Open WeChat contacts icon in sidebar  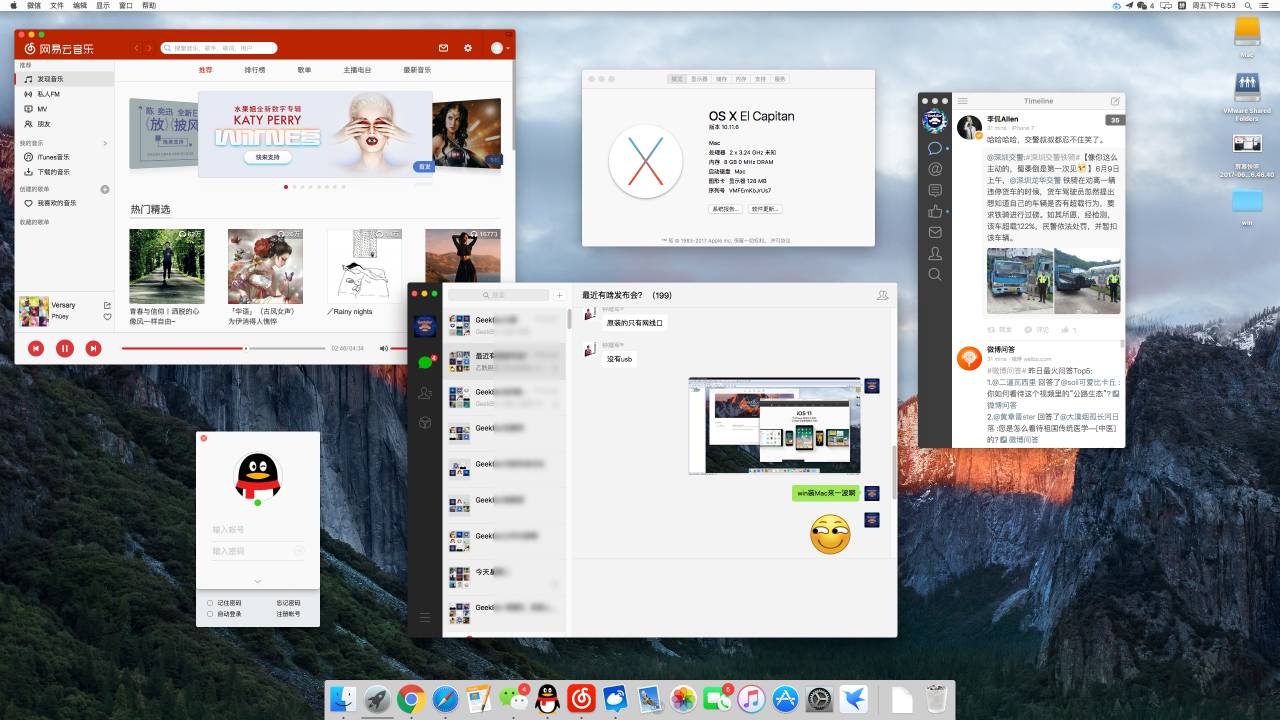pyautogui.click(x=425, y=393)
